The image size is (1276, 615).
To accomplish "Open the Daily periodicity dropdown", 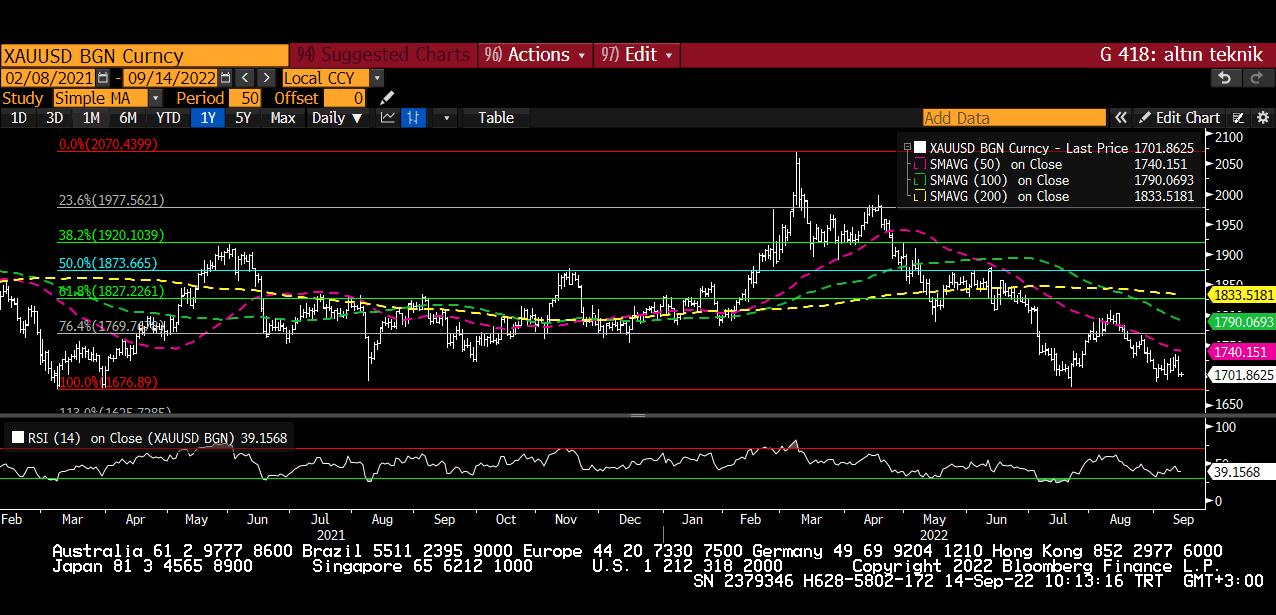I will [336, 118].
